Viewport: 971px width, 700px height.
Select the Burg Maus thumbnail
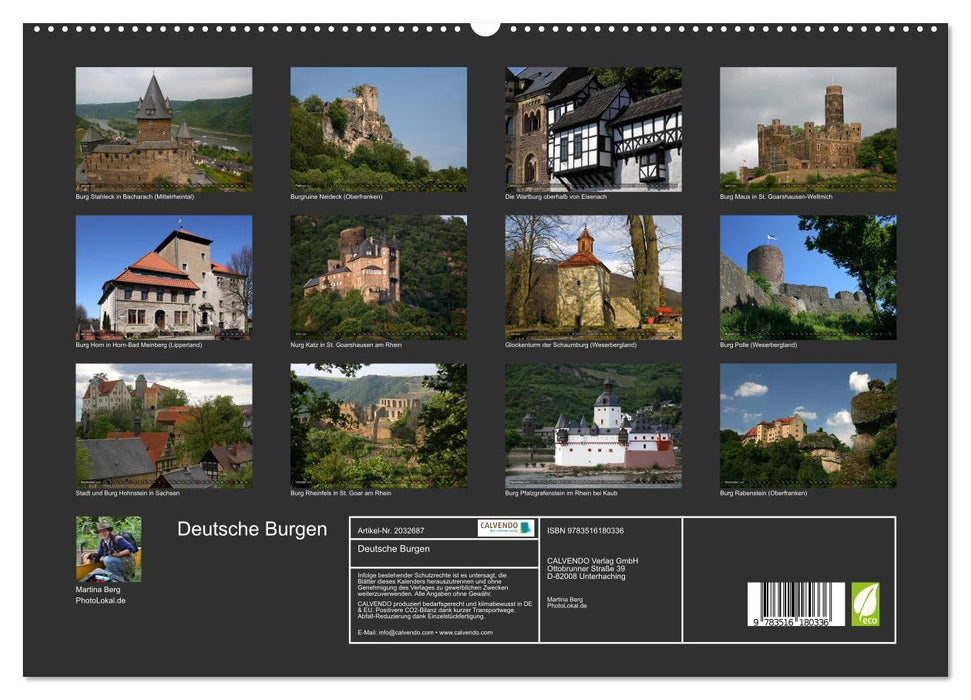tap(810, 130)
